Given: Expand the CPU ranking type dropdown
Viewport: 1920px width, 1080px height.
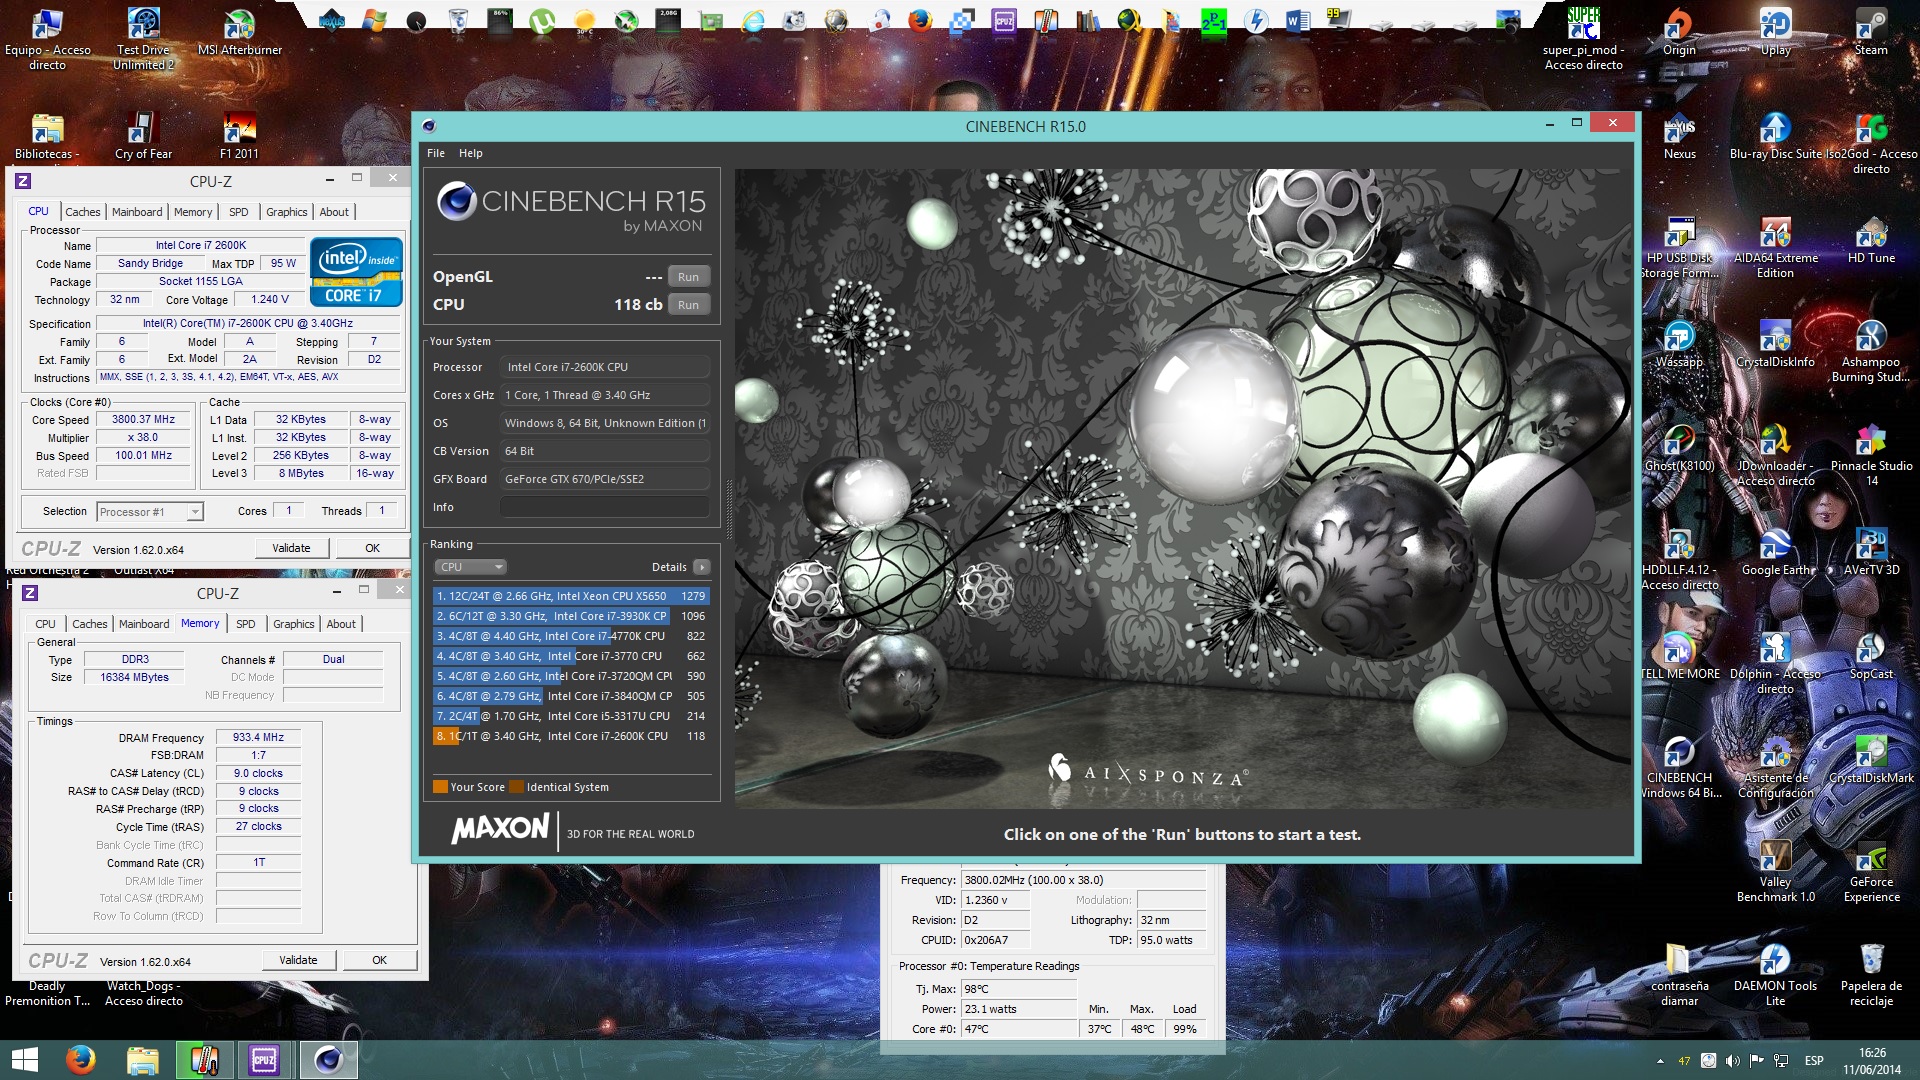Looking at the screenshot, I should click(x=470, y=567).
